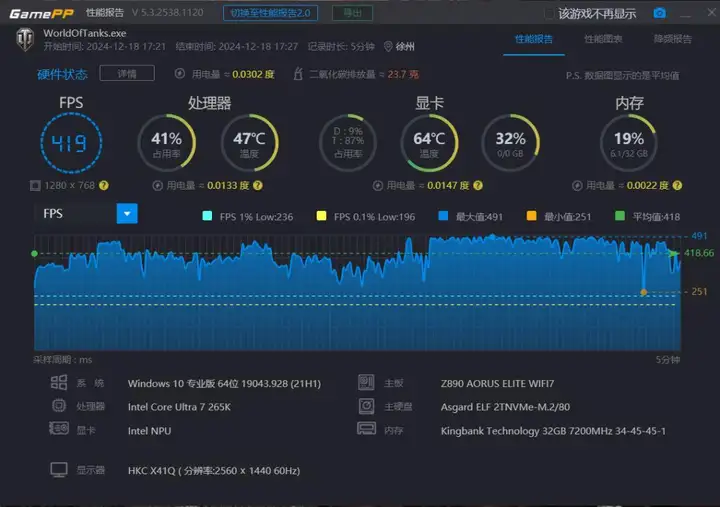Click the HKC X41Q monitor text
Image resolution: width=720 pixels, height=507 pixels.
(x=214, y=471)
